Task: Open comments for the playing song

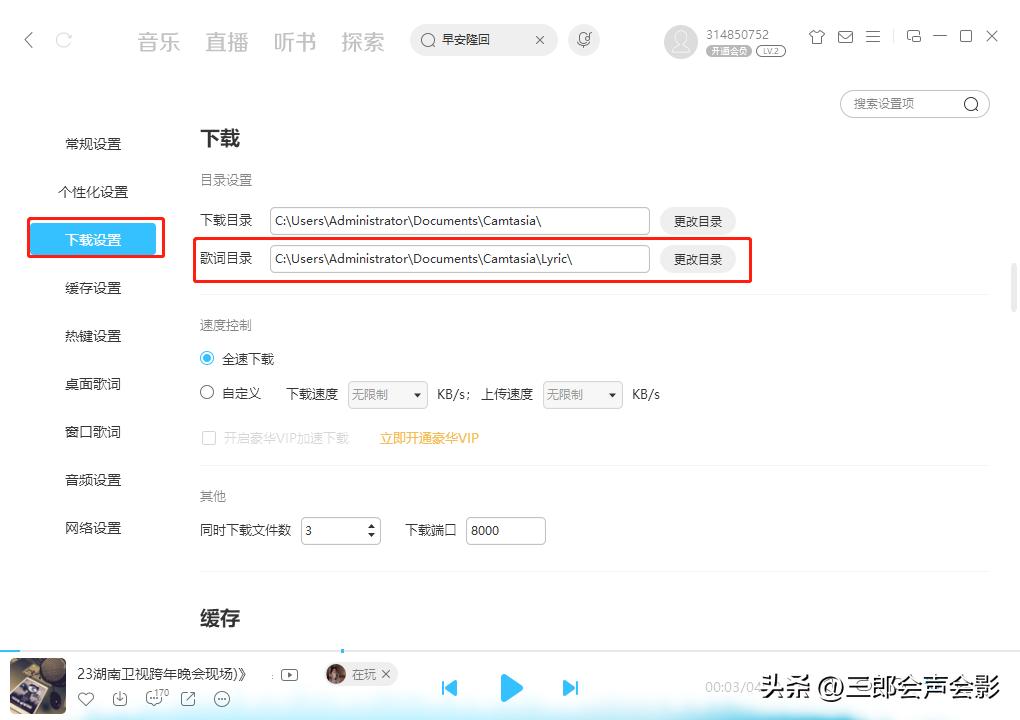Action: click(155, 699)
